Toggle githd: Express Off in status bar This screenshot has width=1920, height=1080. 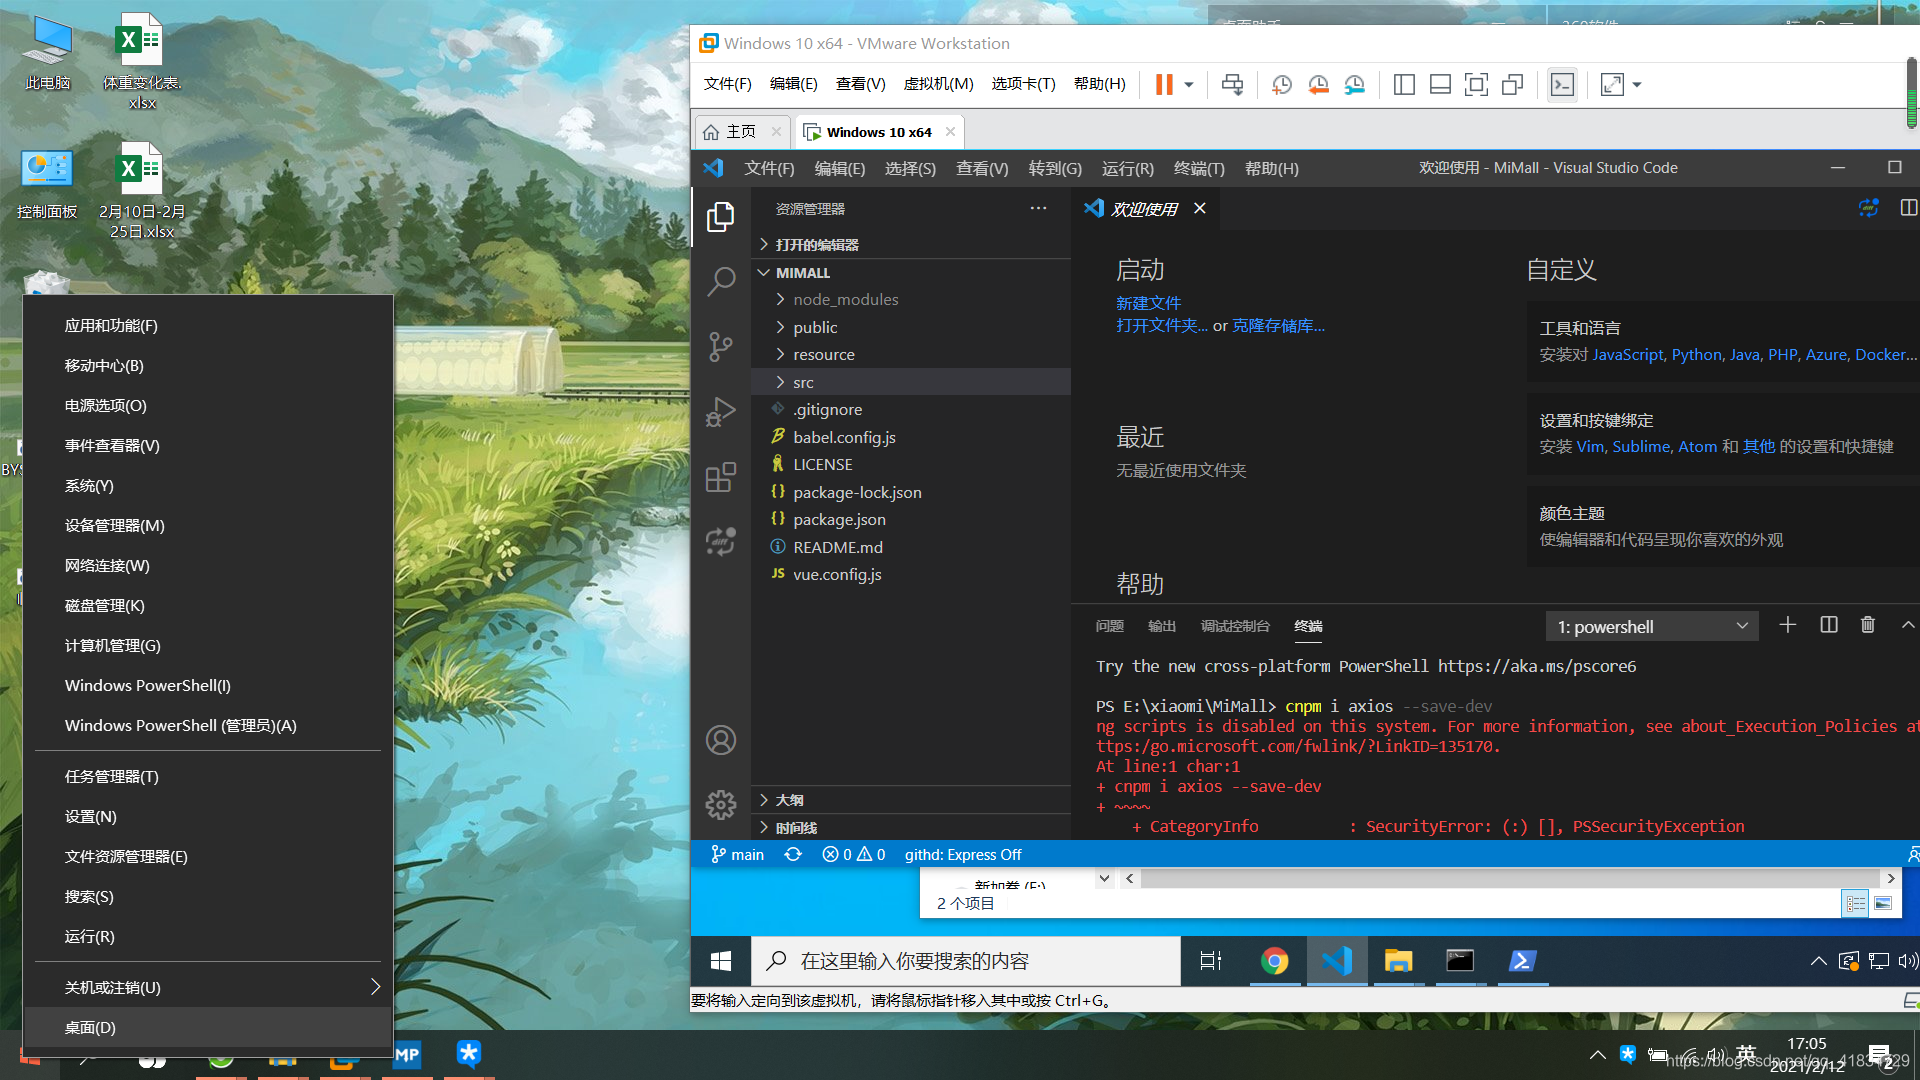click(963, 855)
